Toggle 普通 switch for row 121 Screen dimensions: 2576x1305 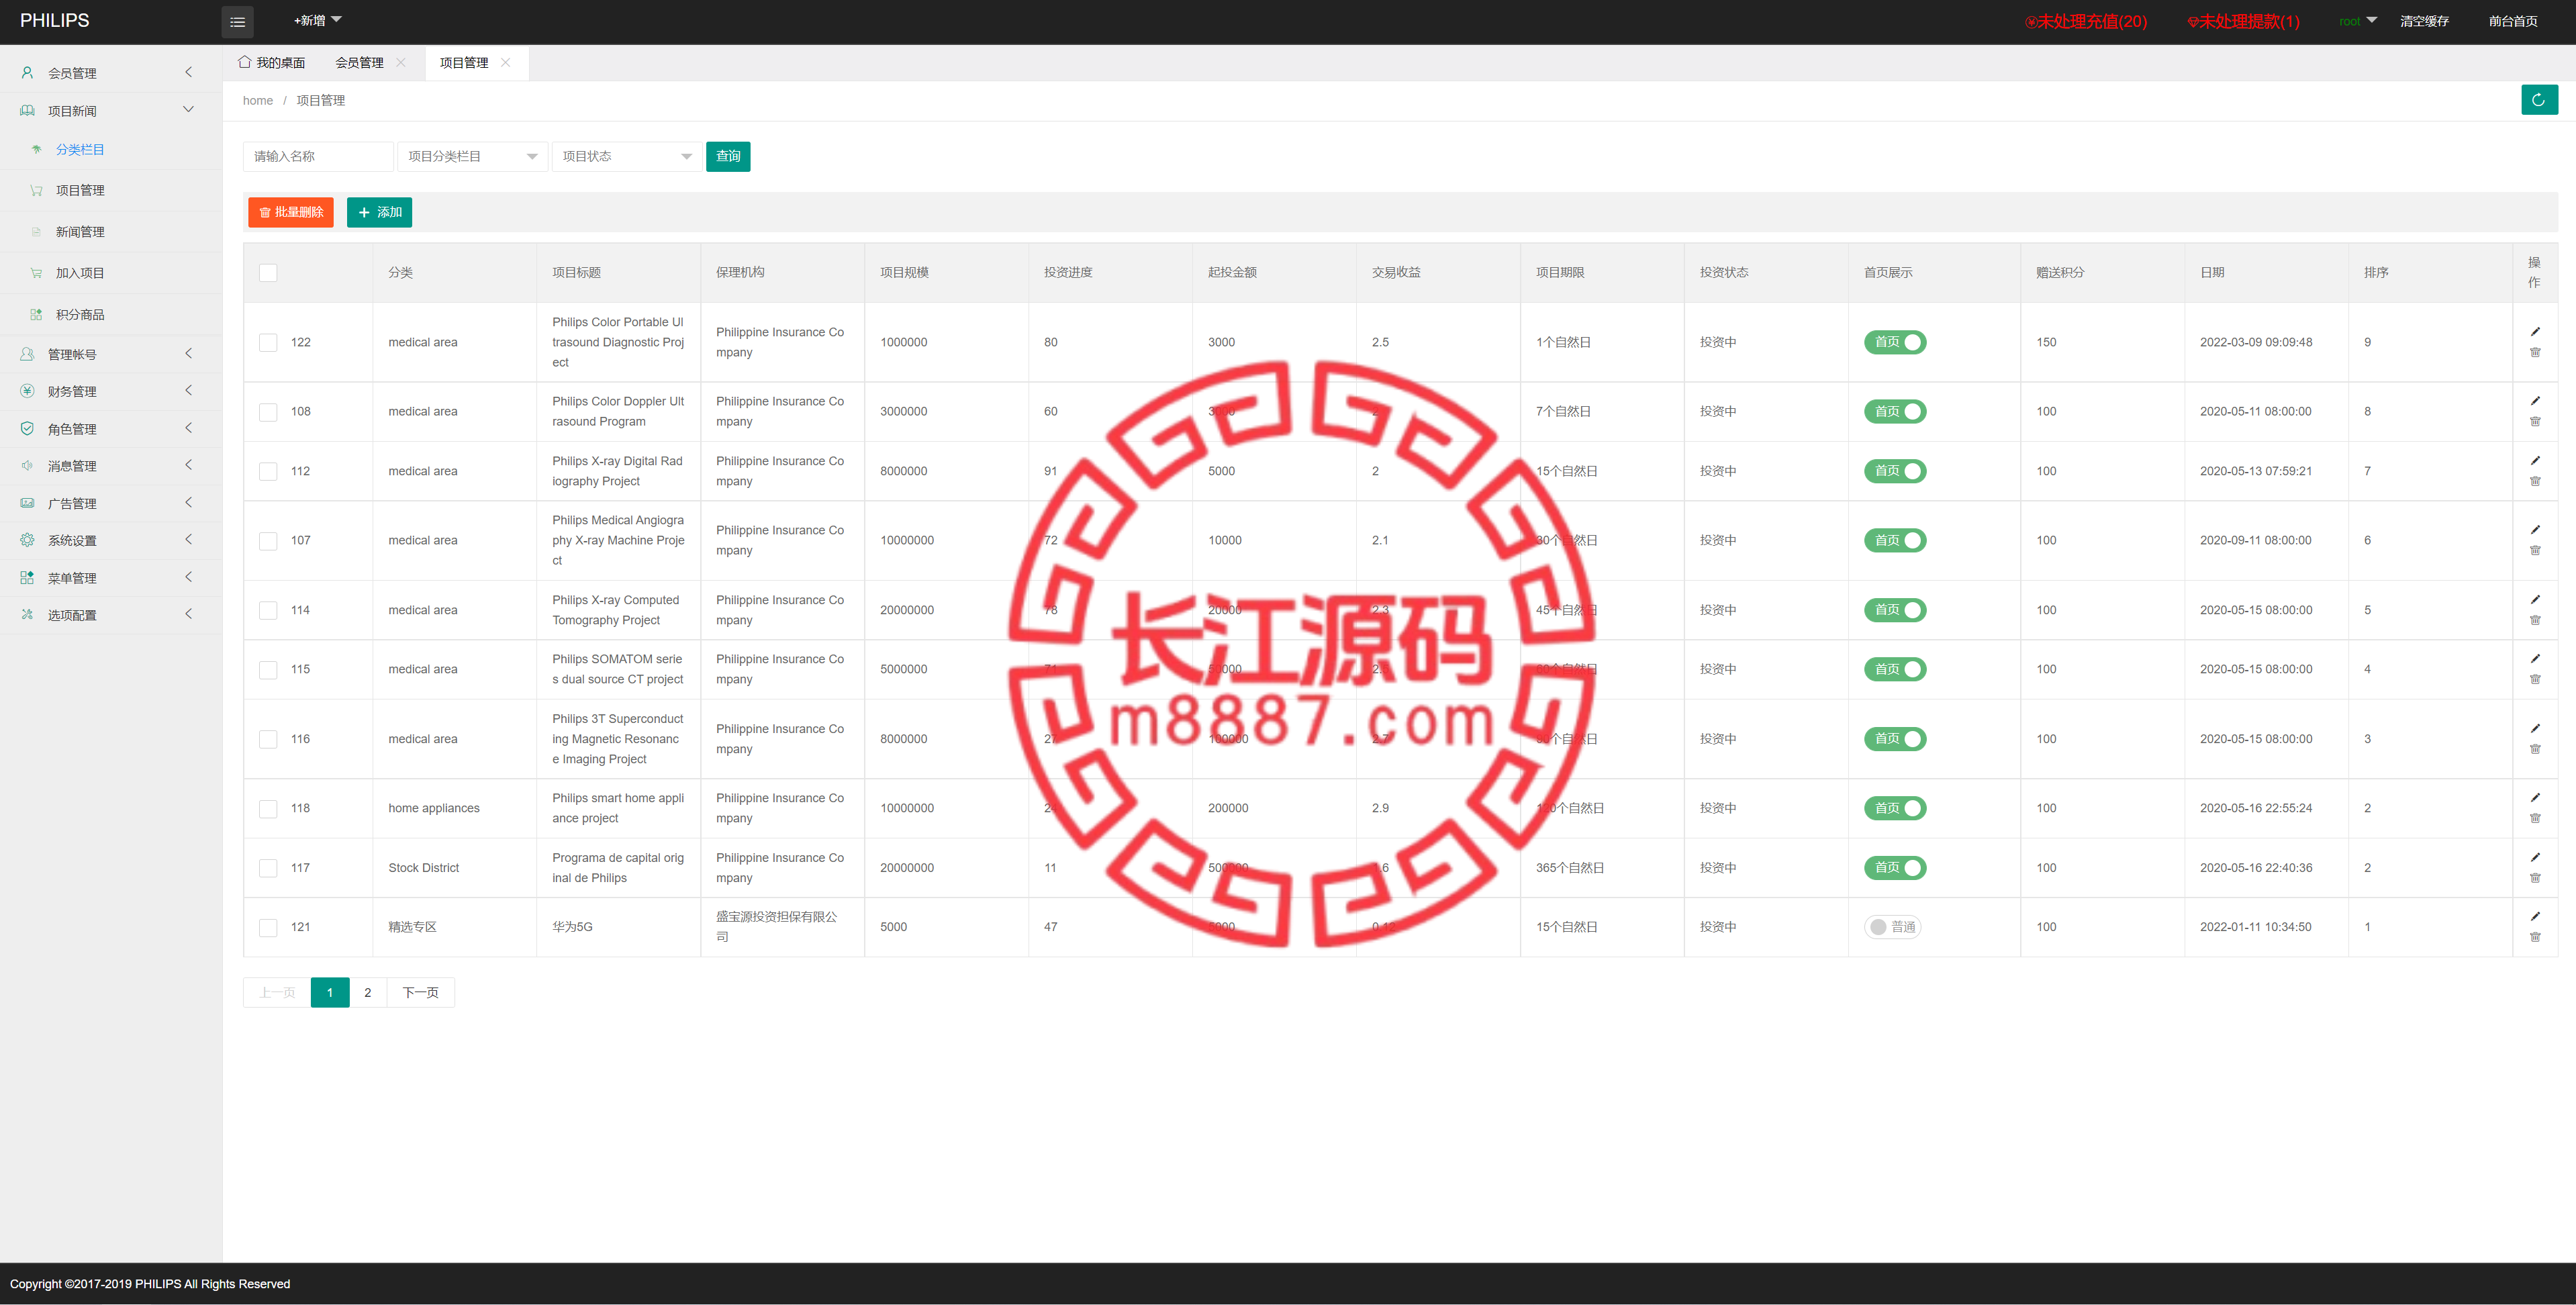point(1892,927)
